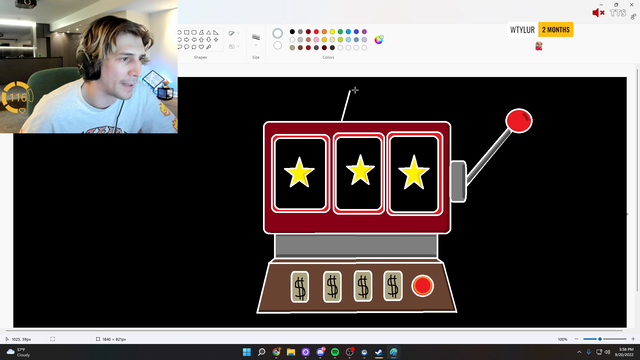
Task: Pick the indigo color swatch
Action: (356, 31)
